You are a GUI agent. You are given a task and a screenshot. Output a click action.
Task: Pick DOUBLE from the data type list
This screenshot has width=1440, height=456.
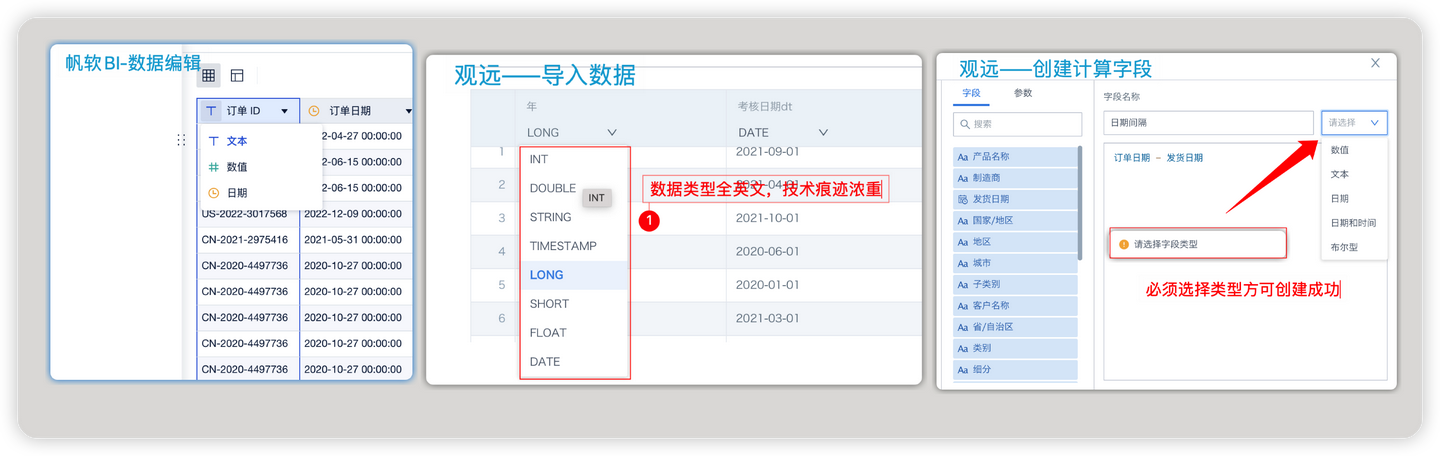point(552,188)
